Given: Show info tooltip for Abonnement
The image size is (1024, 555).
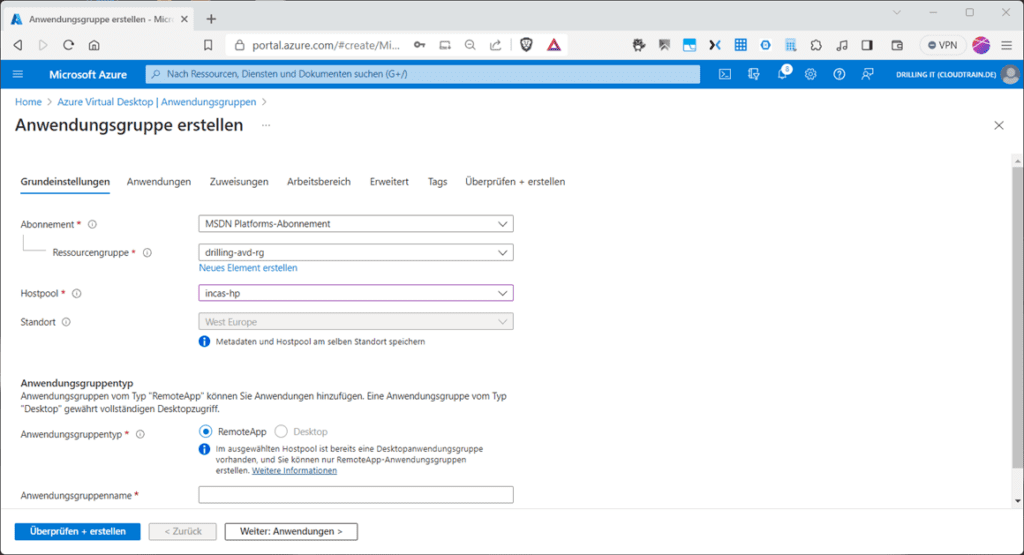Looking at the screenshot, I should (92, 225).
